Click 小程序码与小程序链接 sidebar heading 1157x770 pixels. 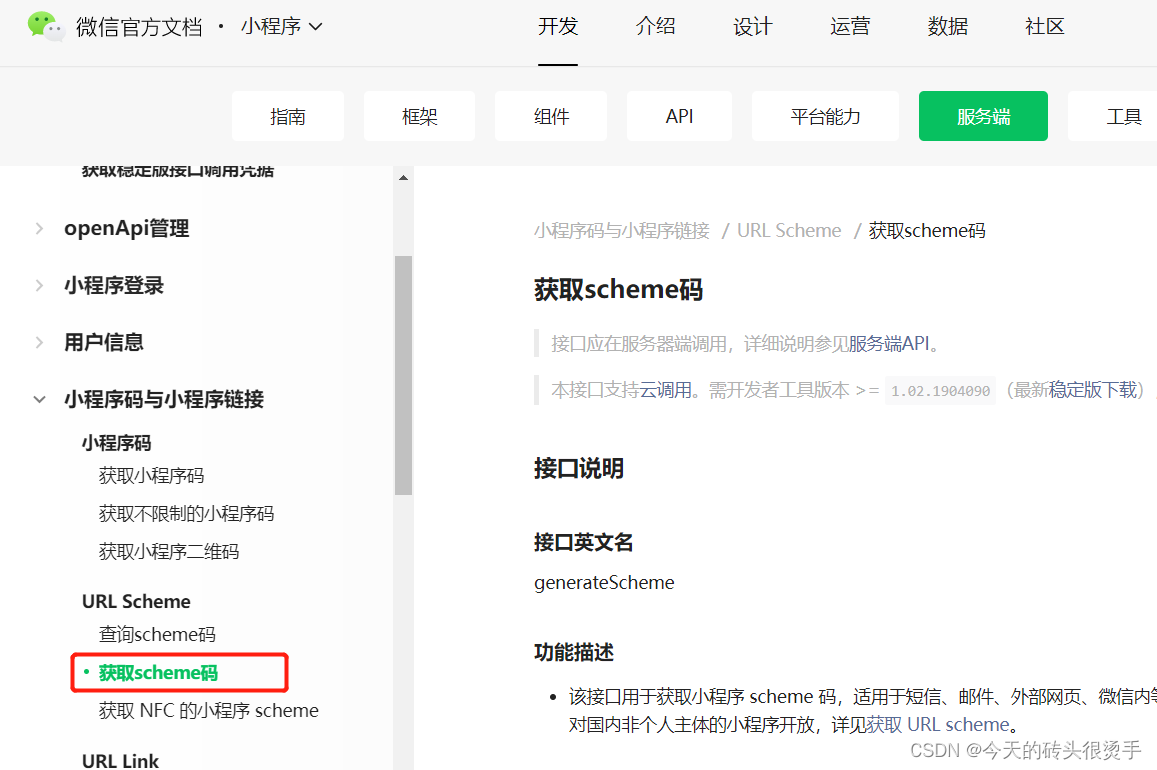tap(164, 399)
